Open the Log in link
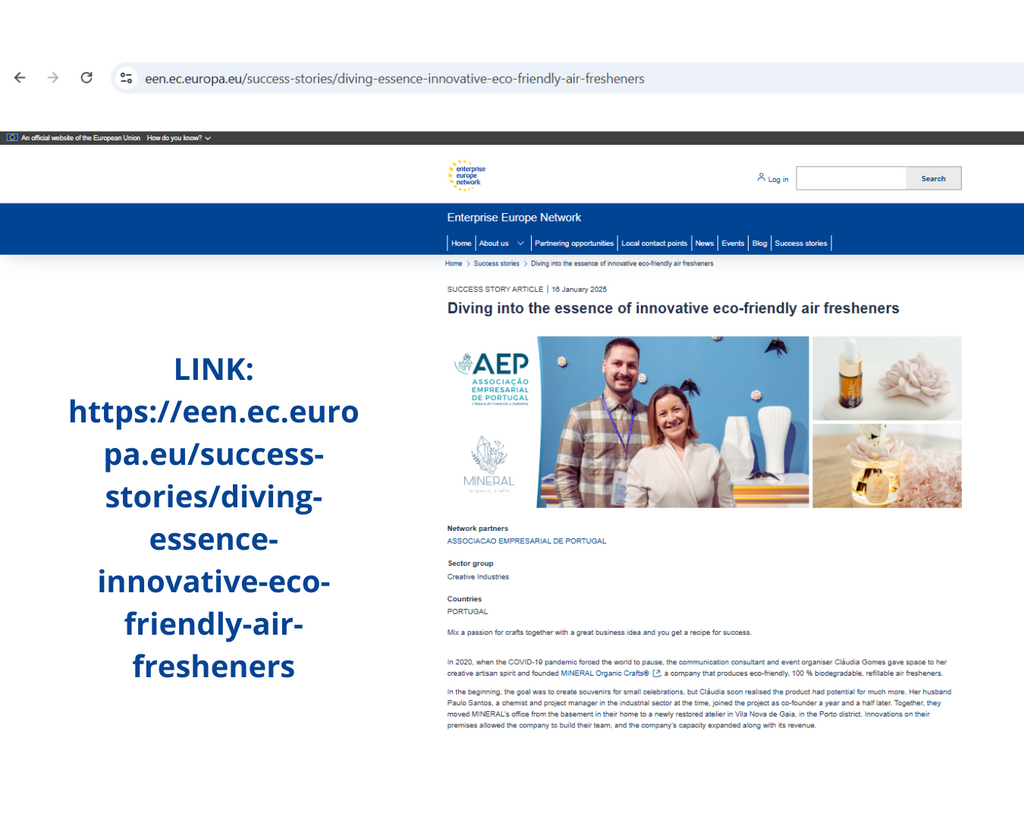 click(778, 179)
